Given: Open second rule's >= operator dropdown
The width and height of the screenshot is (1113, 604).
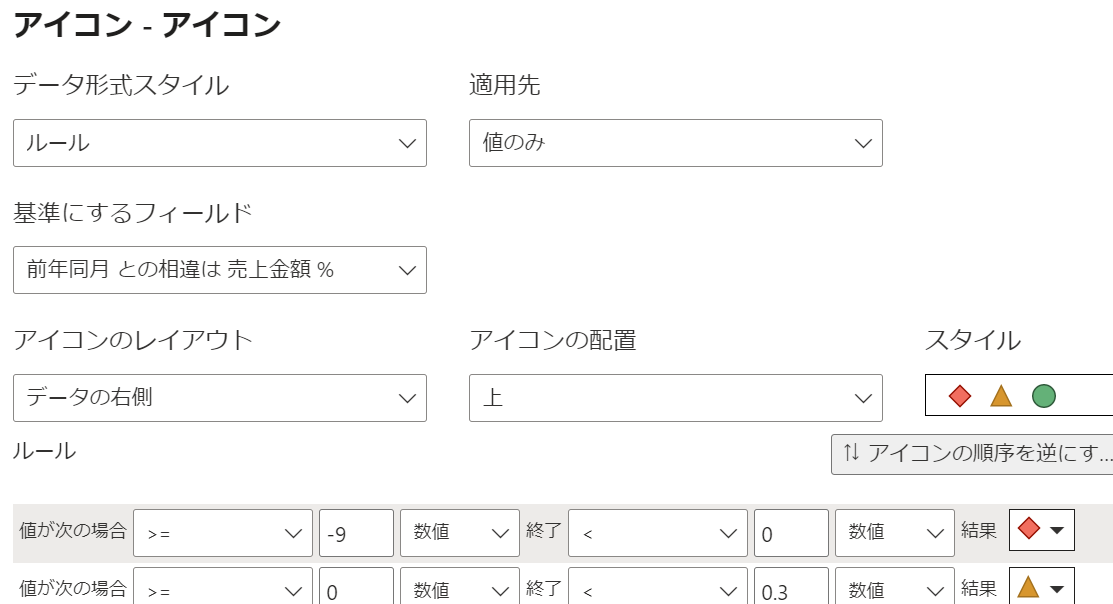Looking at the screenshot, I should [x=223, y=590].
